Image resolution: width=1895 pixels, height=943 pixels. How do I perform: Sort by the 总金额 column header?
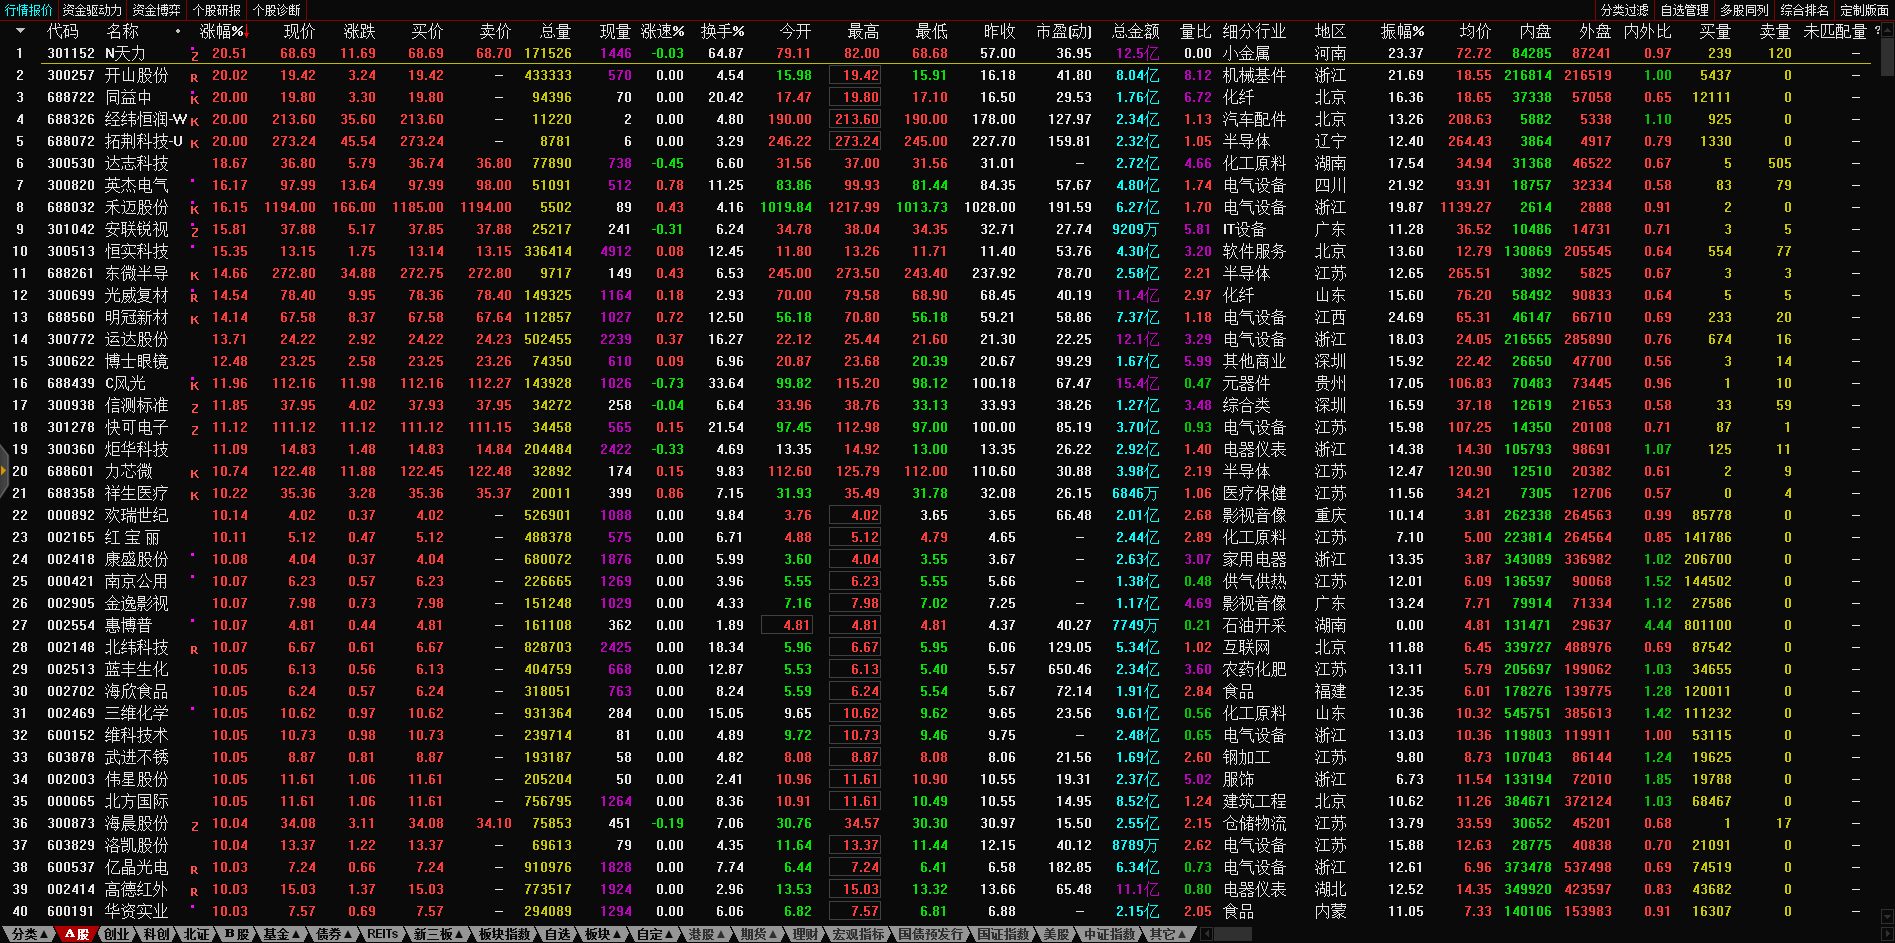click(x=1135, y=31)
